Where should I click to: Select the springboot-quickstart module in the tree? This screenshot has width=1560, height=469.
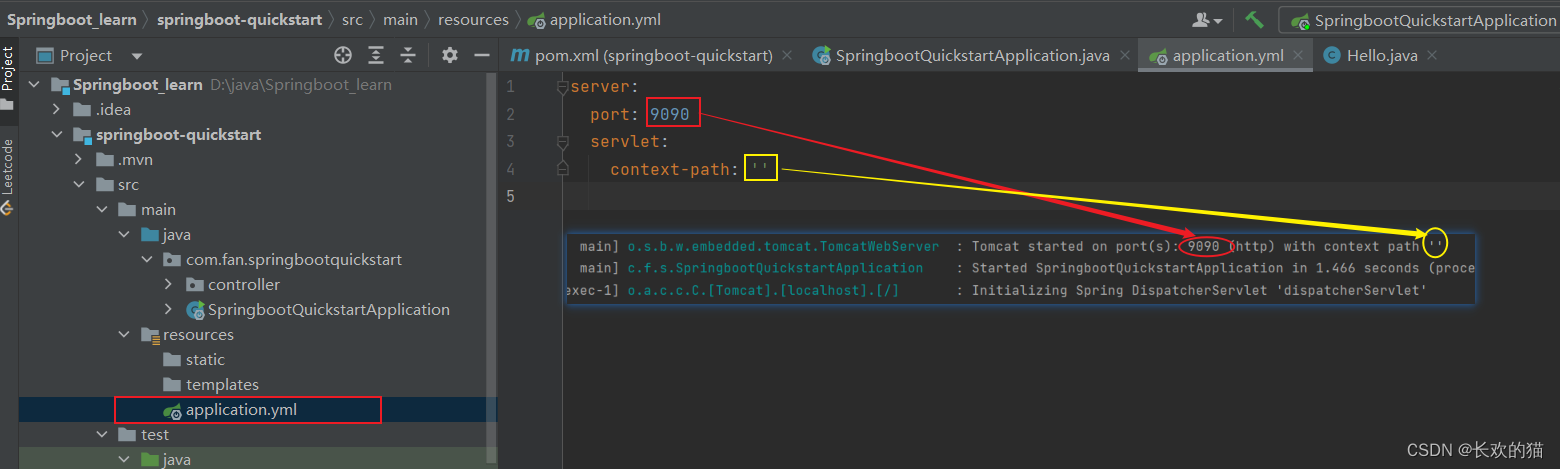click(178, 135)
